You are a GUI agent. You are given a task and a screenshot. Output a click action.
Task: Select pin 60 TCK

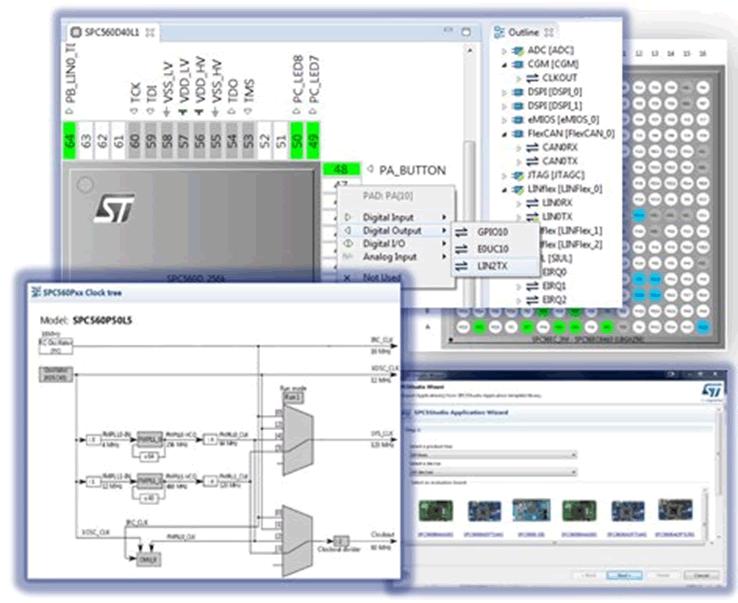[134, 140]
